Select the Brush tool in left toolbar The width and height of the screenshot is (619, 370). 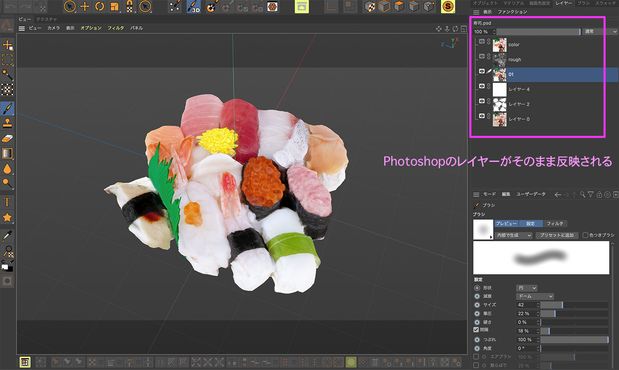8,108
